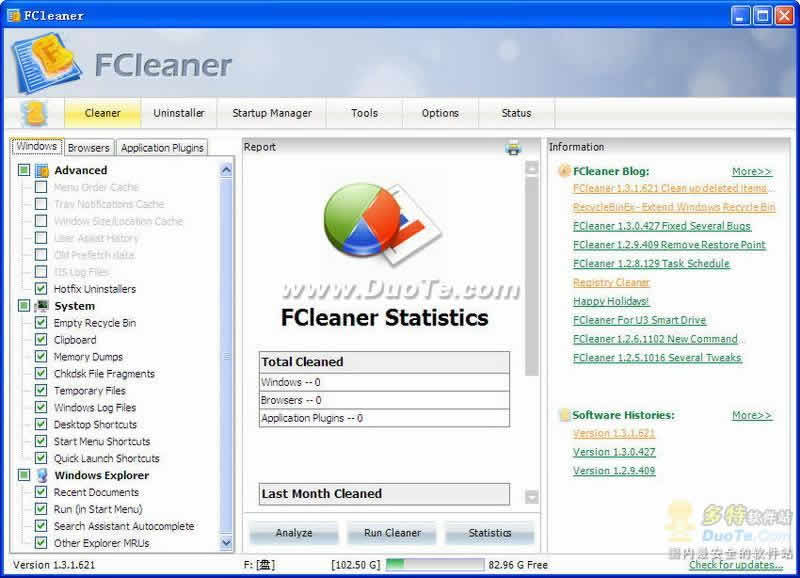Image resolution: width=800 pixels, height=578 pixels.
Task: Open the Uninstaller tab
Action: (179, 113)
